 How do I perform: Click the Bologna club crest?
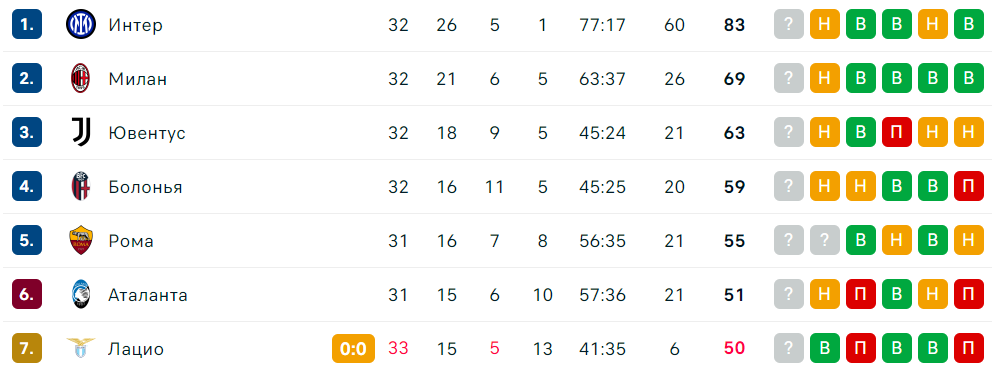(81, 187)
